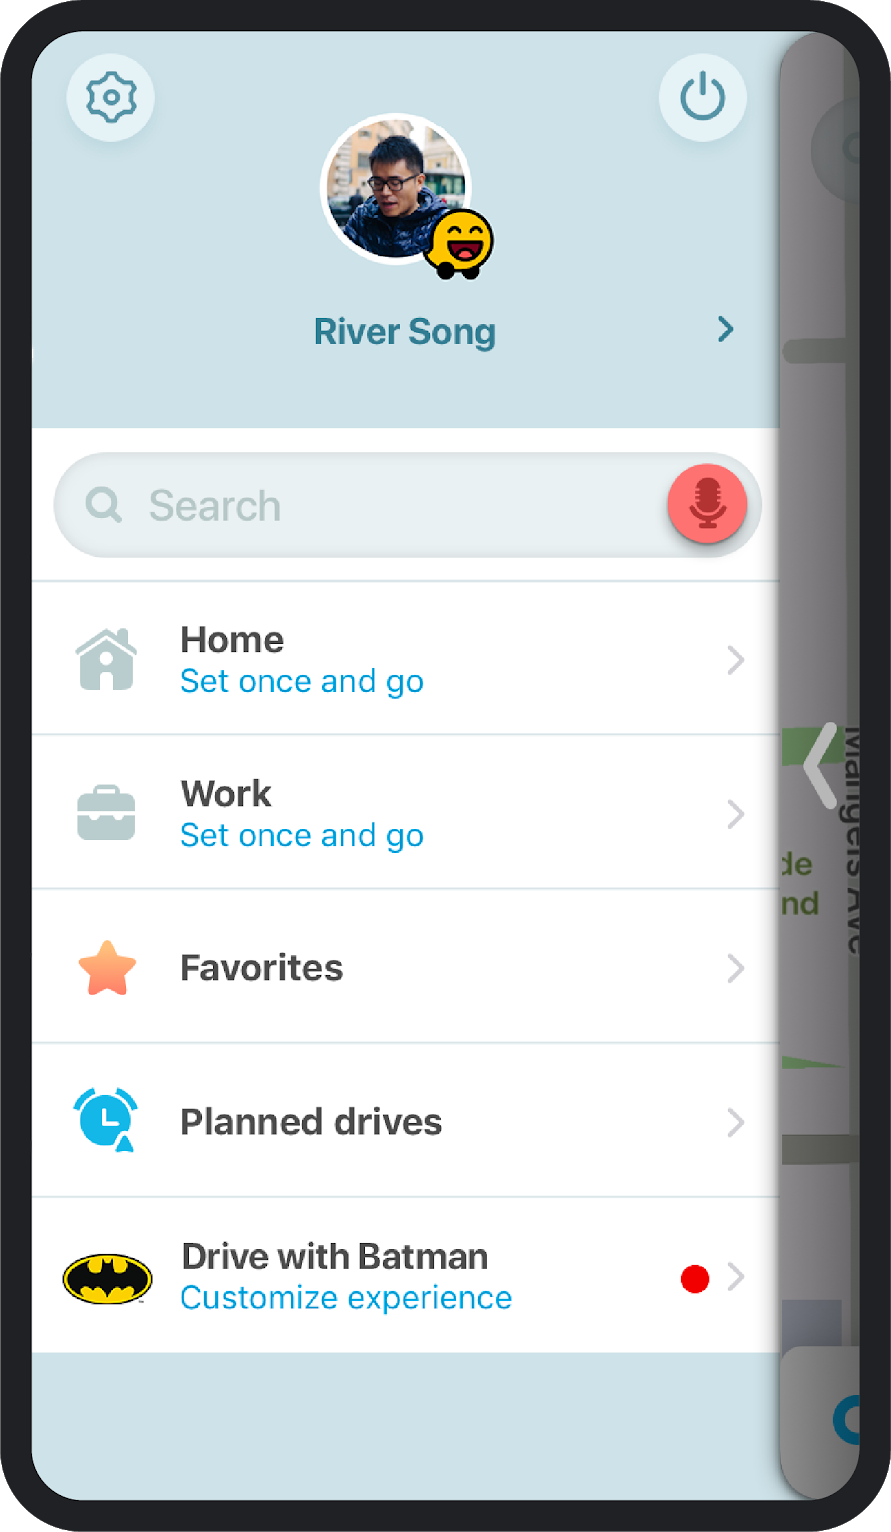
Task: Select the Drive with Batman menu item
Action: [x=335, y=1256]
